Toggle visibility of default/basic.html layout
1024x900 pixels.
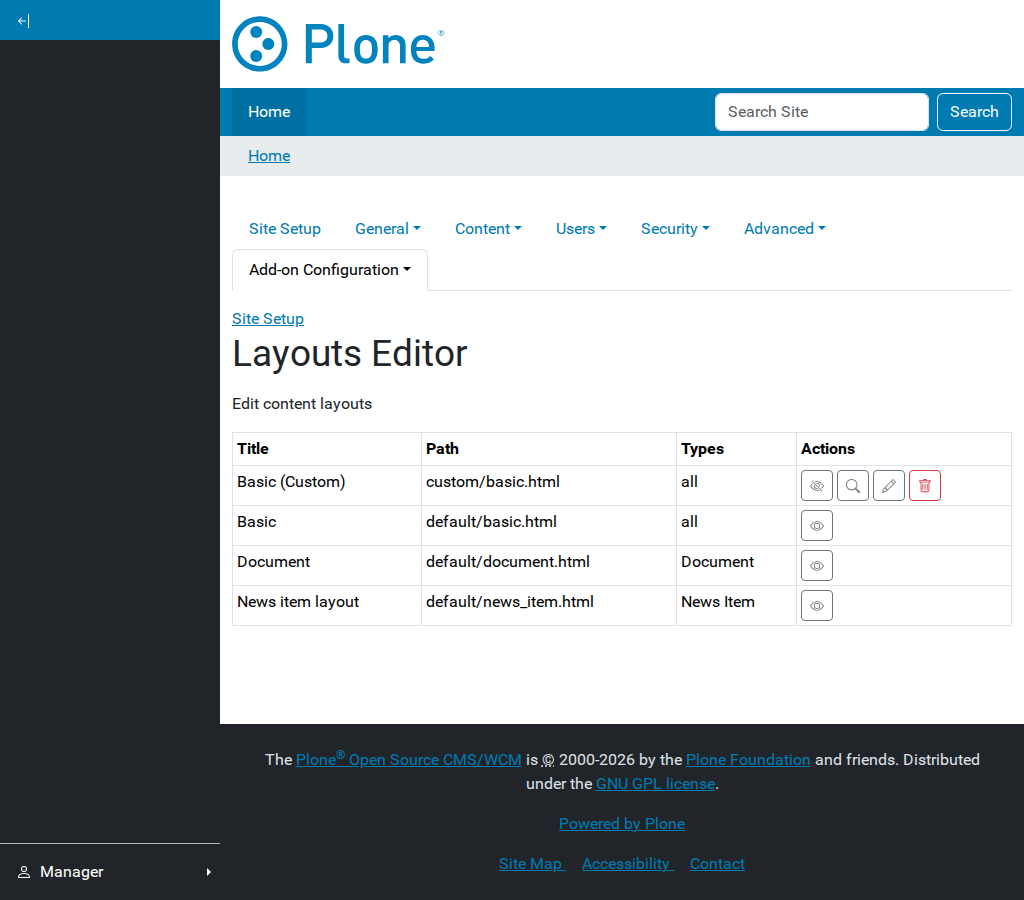click(x=816, y=526)
